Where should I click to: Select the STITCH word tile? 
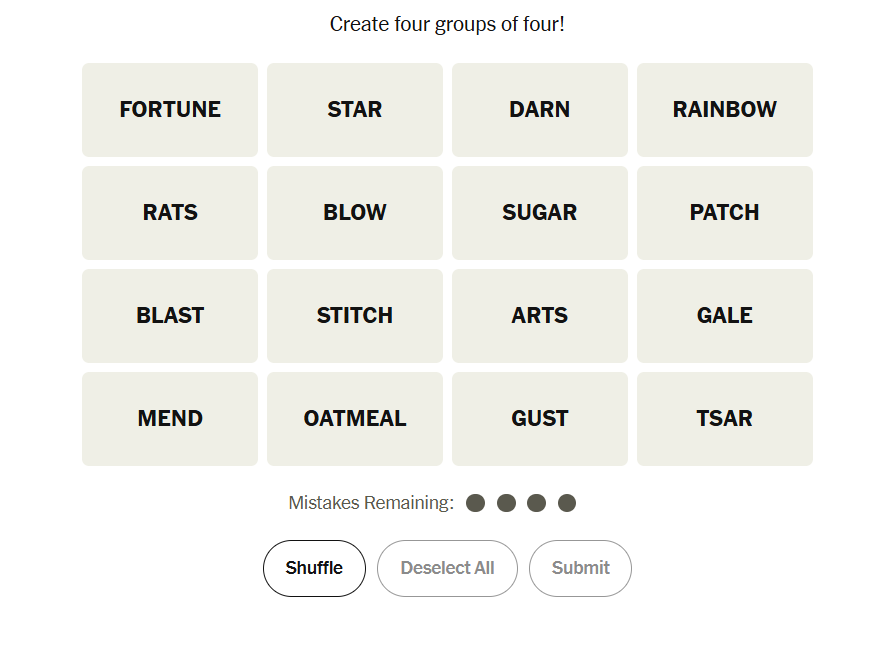[x=355, y=316]
